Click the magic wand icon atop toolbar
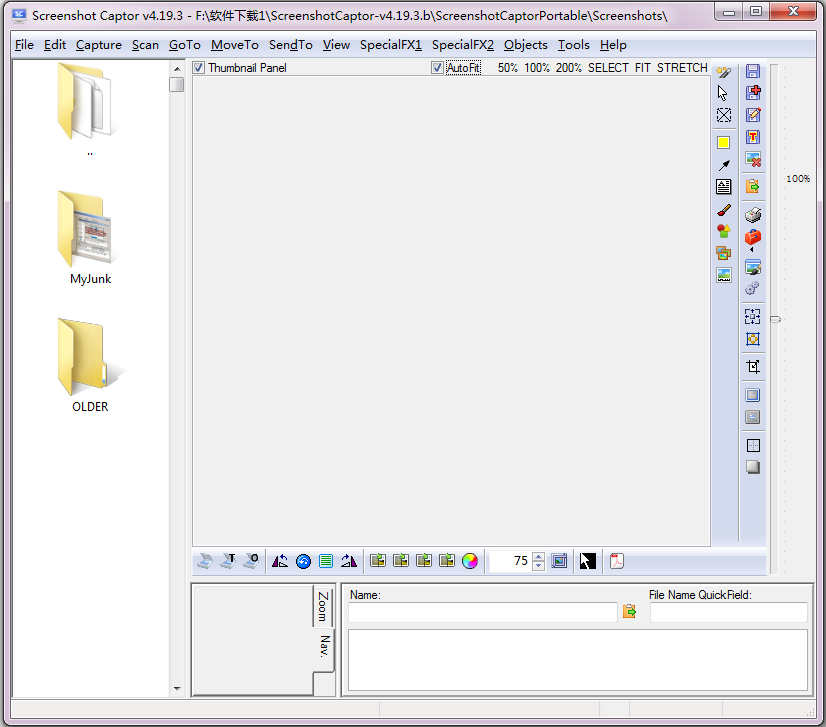This screenshot has height=727, width=826. pyautogui.click(x=724, y=72)
